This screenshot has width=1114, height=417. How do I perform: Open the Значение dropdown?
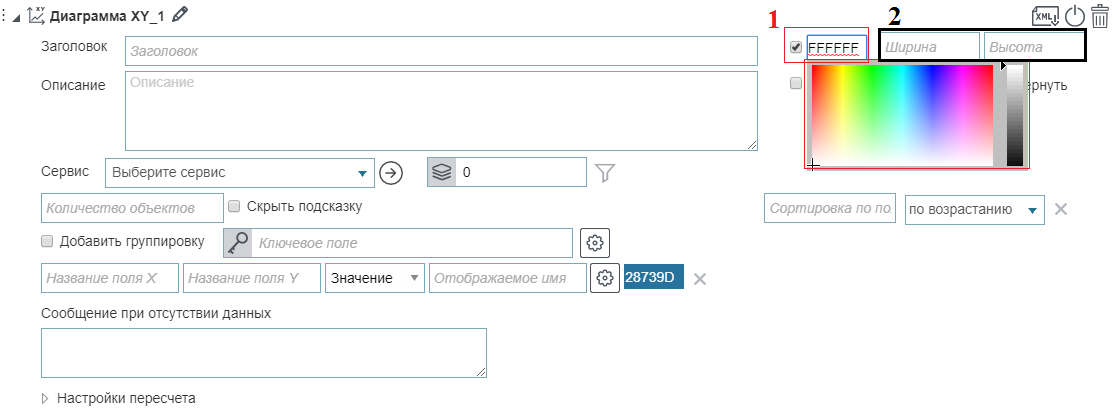coord(374,278)
